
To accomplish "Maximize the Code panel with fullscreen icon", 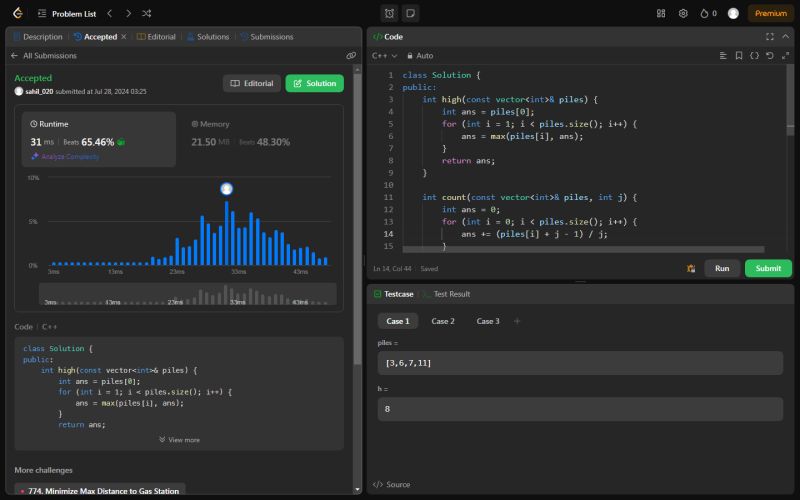I will (x=770, y=36).
